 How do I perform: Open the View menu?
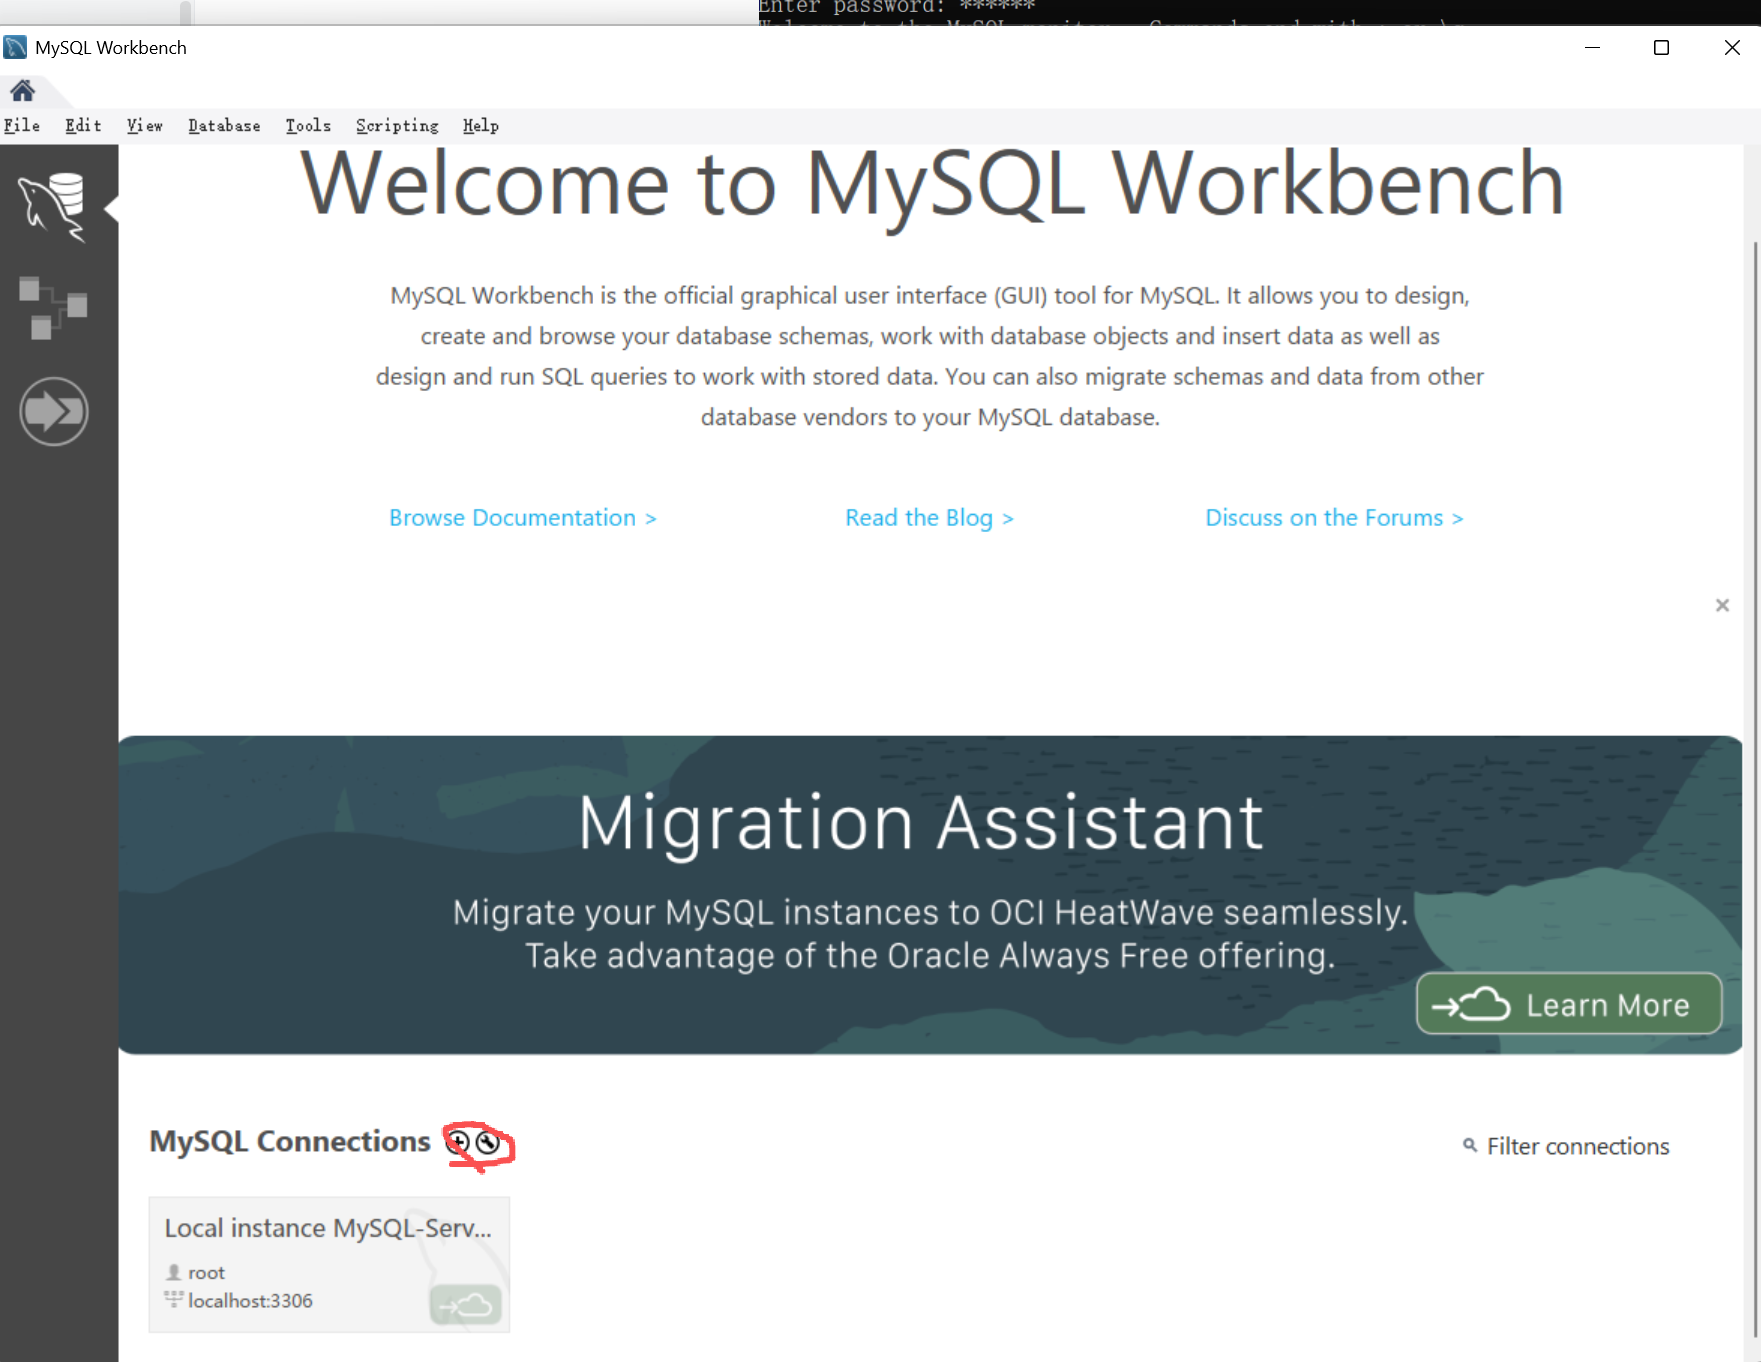click(144, 125)
